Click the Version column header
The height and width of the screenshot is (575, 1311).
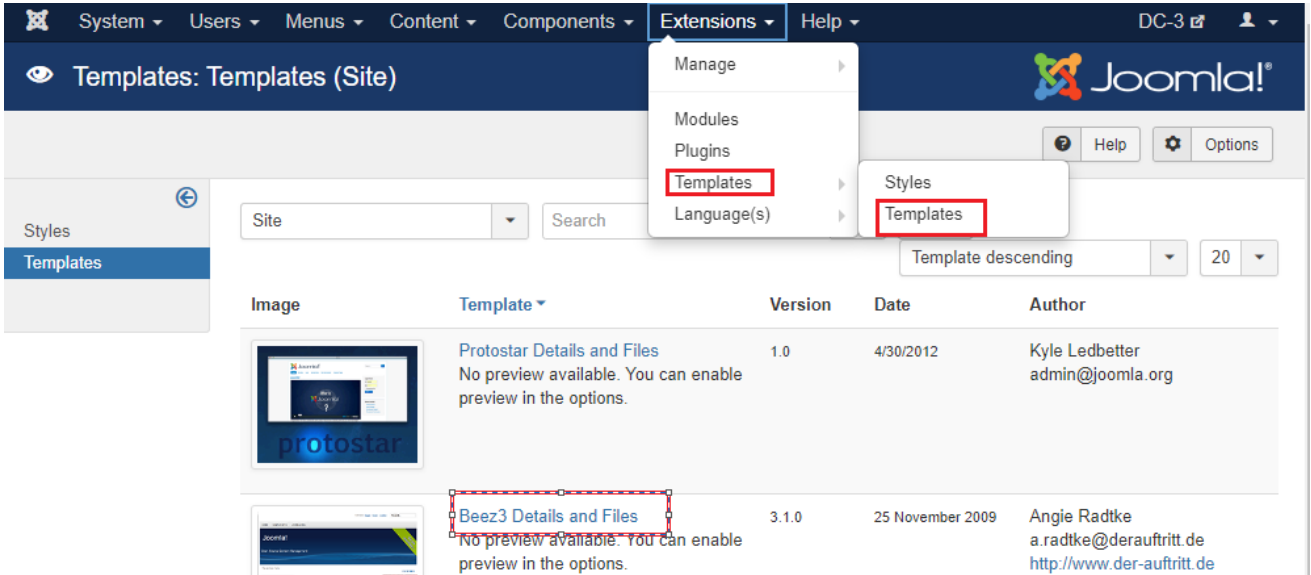click(x=800, y=305)
